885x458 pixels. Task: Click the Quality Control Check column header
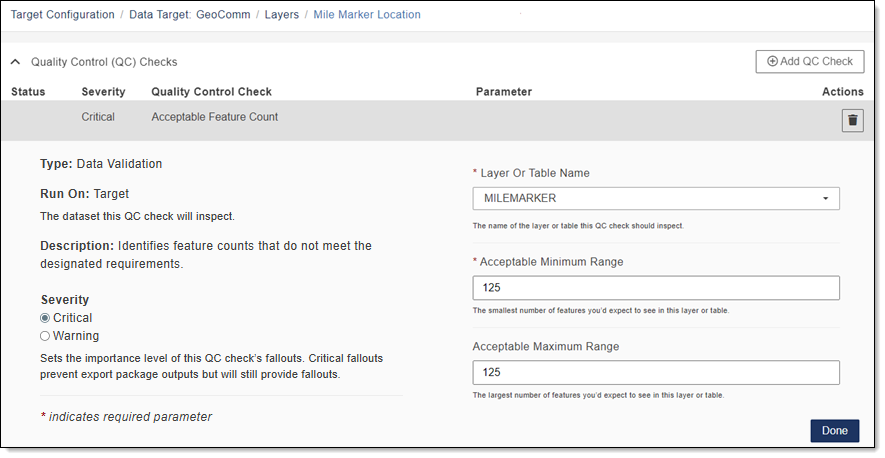click(211, 92)
